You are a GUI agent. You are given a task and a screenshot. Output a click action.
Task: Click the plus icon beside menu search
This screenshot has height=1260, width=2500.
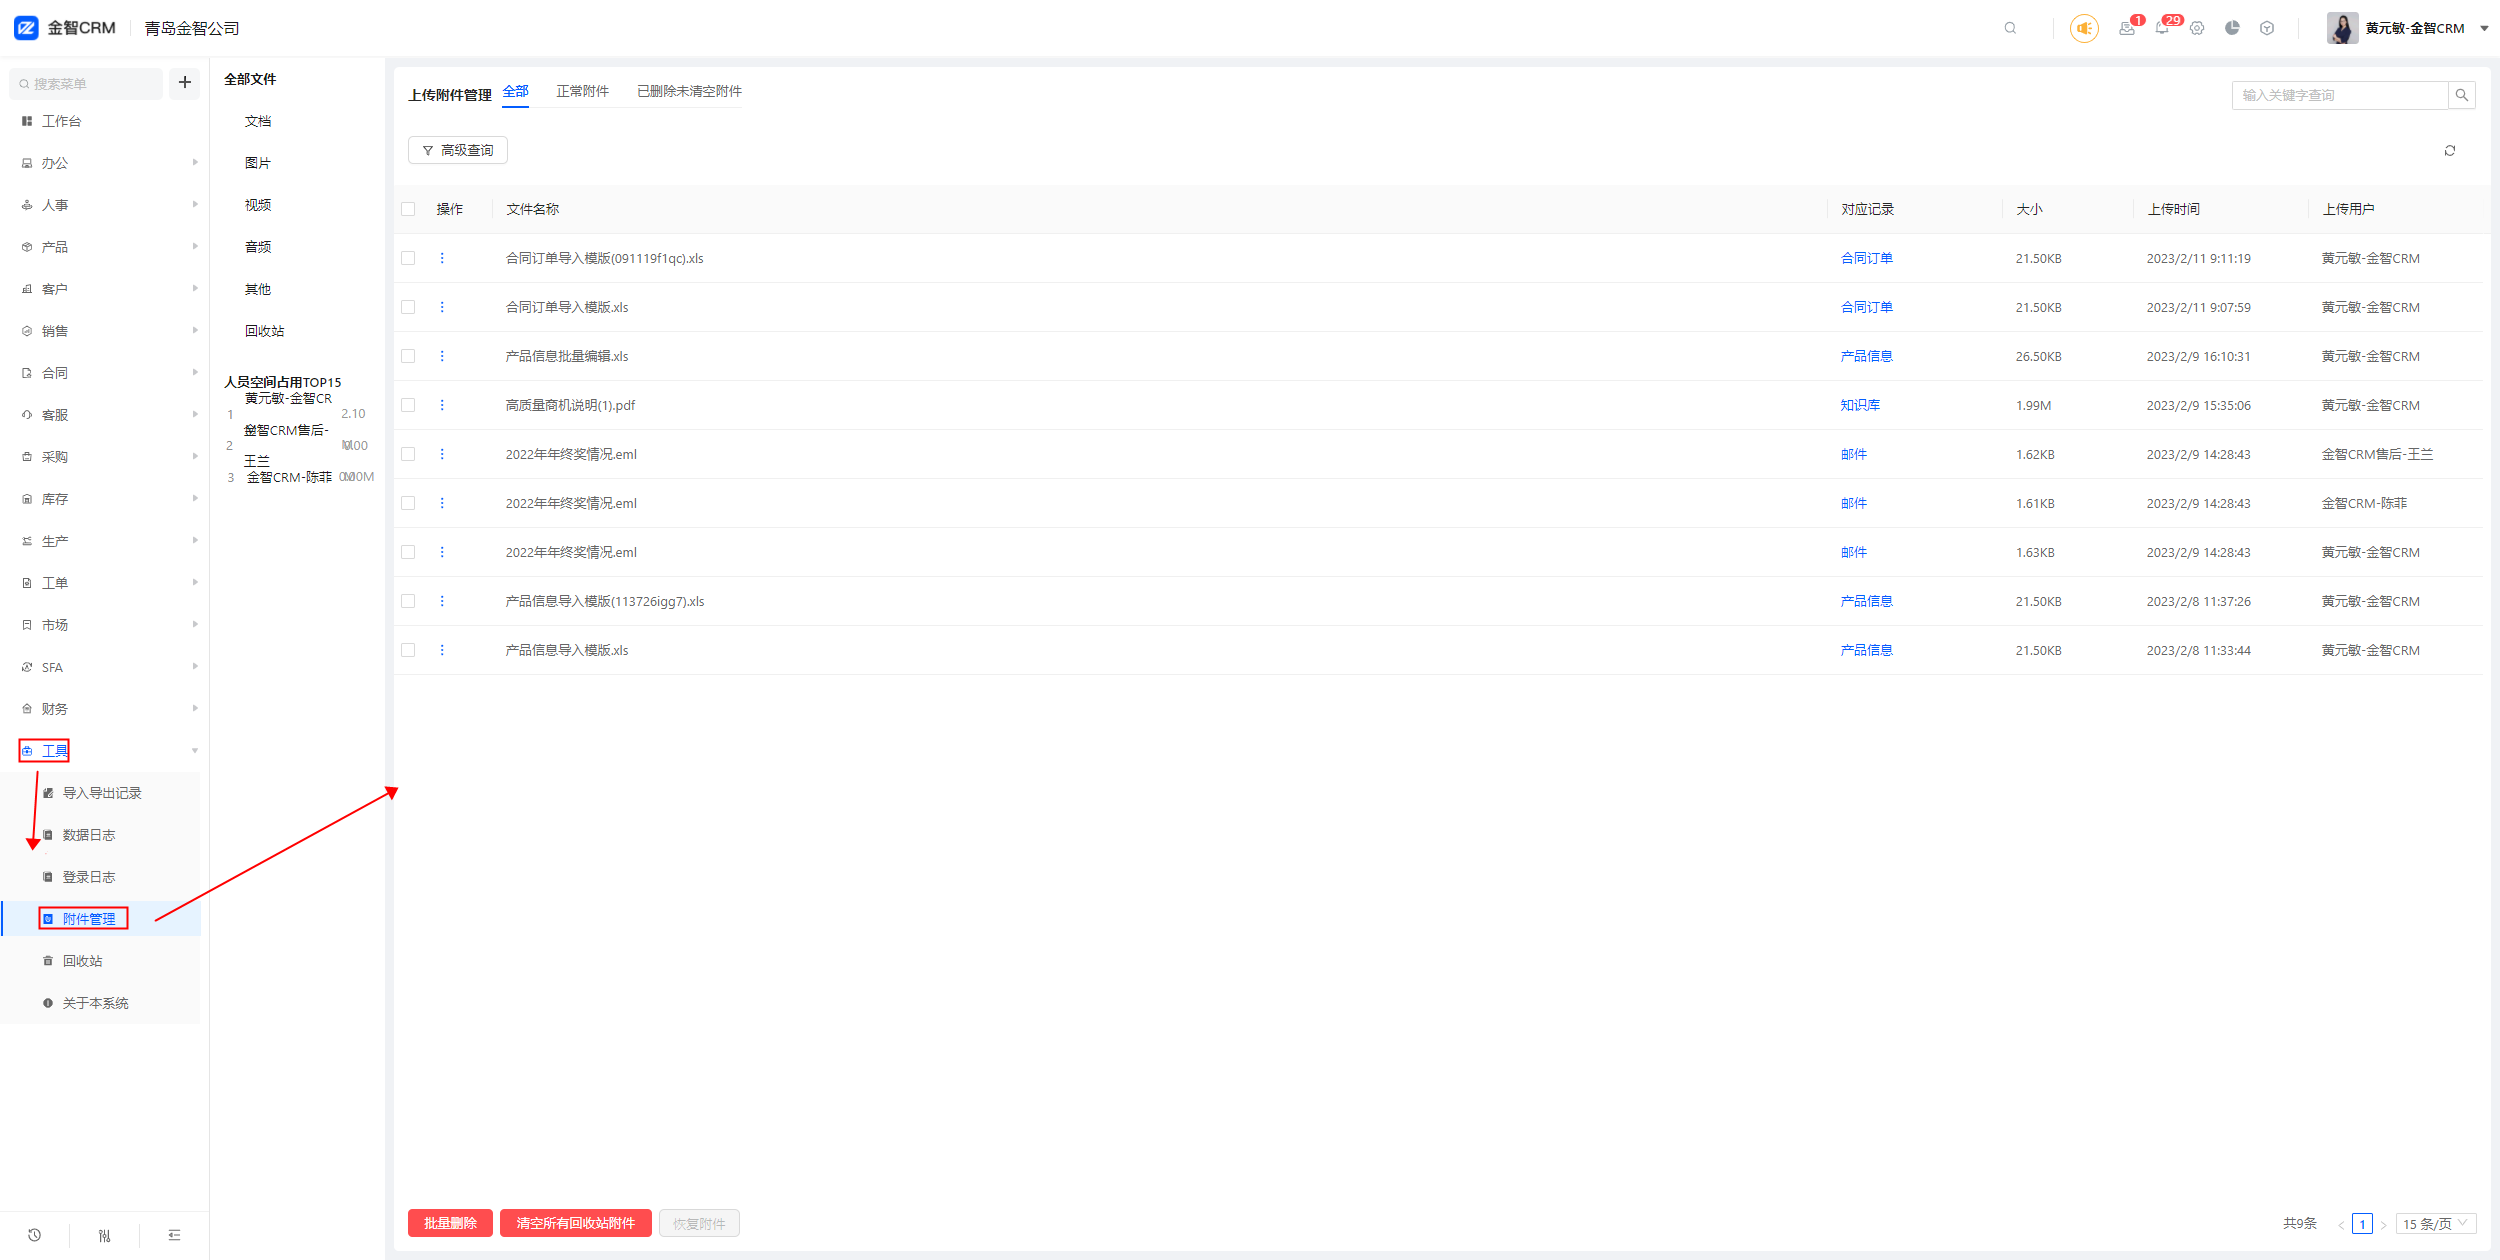coord(185,82)
